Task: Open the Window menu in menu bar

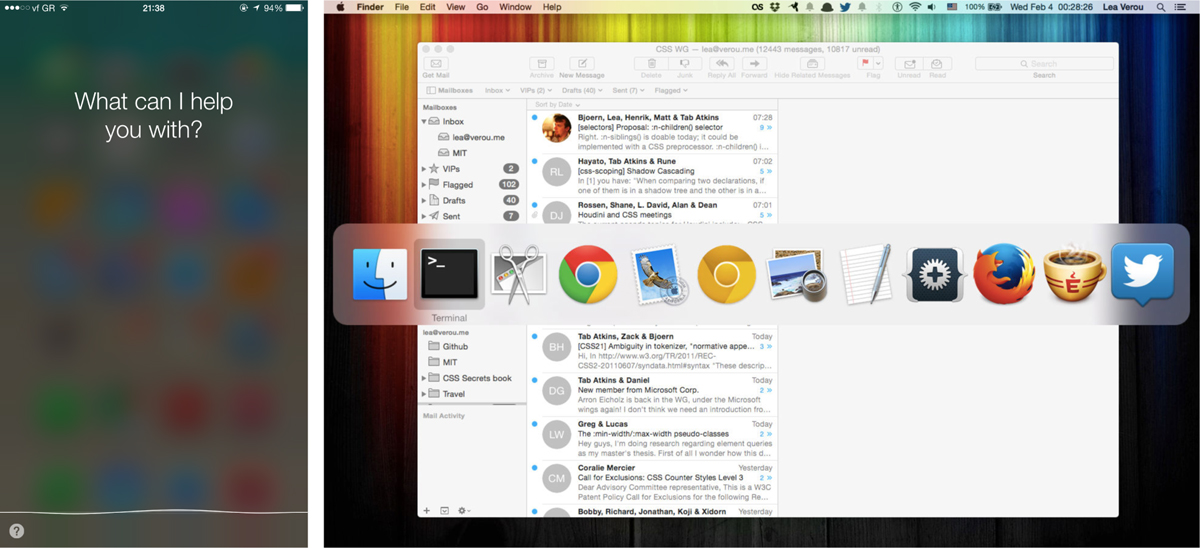Action: point(515,7)
